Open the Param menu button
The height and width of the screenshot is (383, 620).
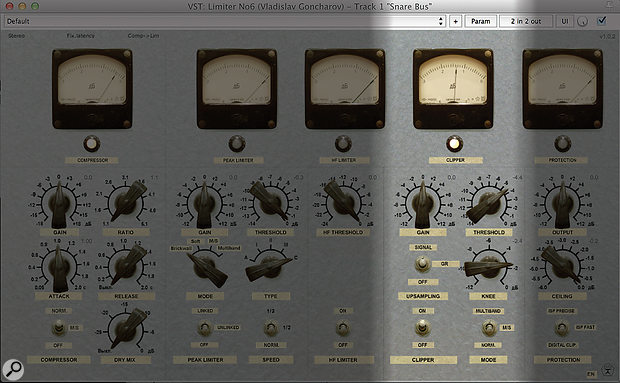pyautogui.click(x=480, y=21)
